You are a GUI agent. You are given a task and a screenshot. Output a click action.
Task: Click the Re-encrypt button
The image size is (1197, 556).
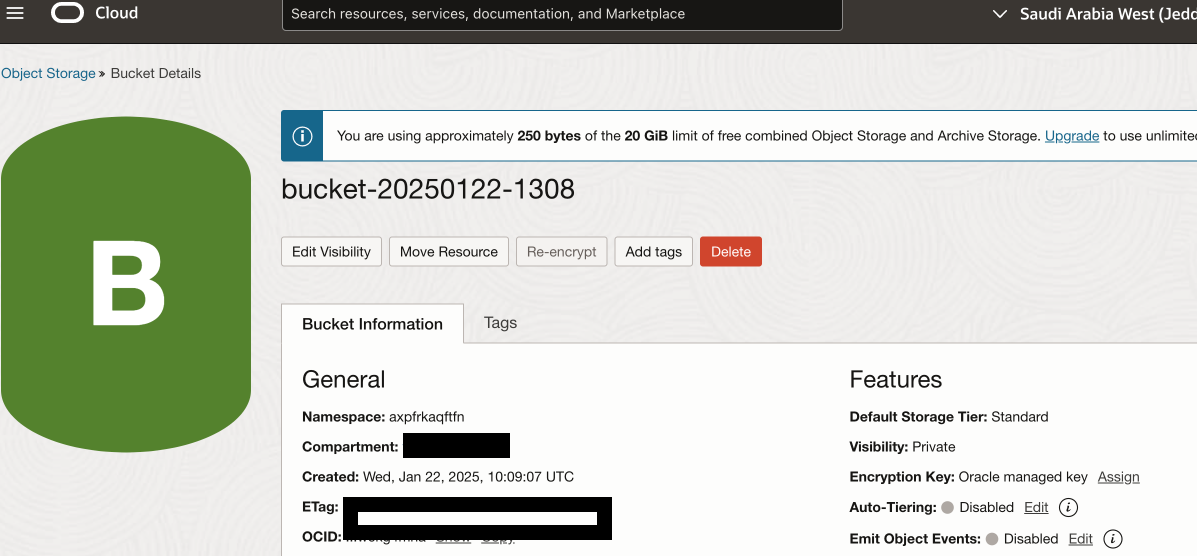(562, 252)
